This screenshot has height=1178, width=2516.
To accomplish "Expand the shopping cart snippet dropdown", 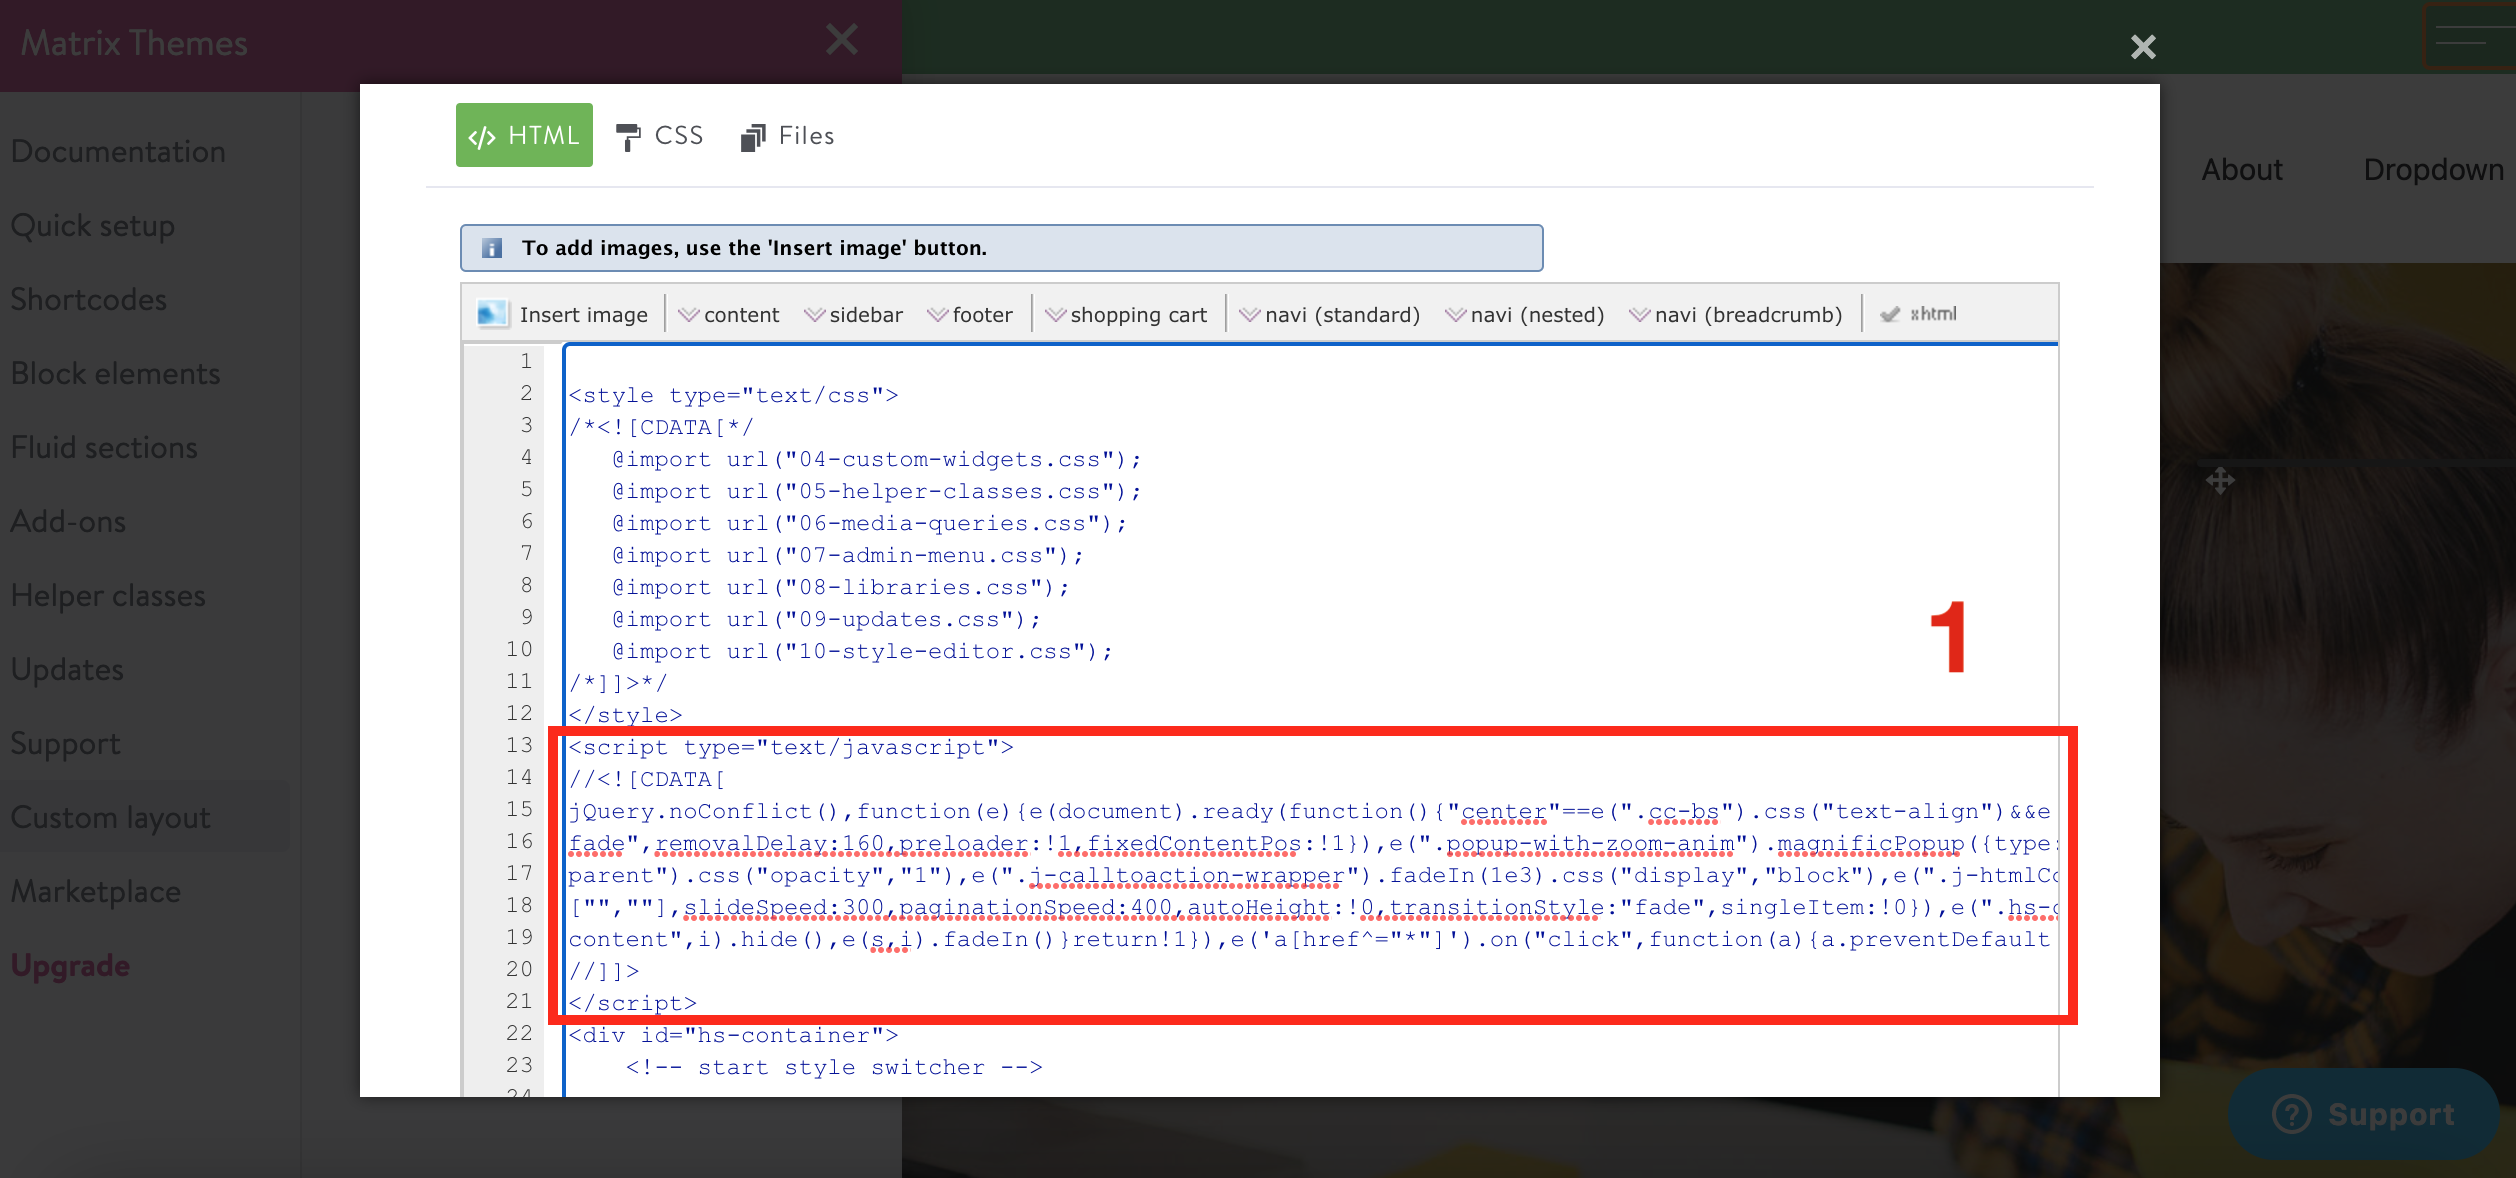I will click(1056, 313).
